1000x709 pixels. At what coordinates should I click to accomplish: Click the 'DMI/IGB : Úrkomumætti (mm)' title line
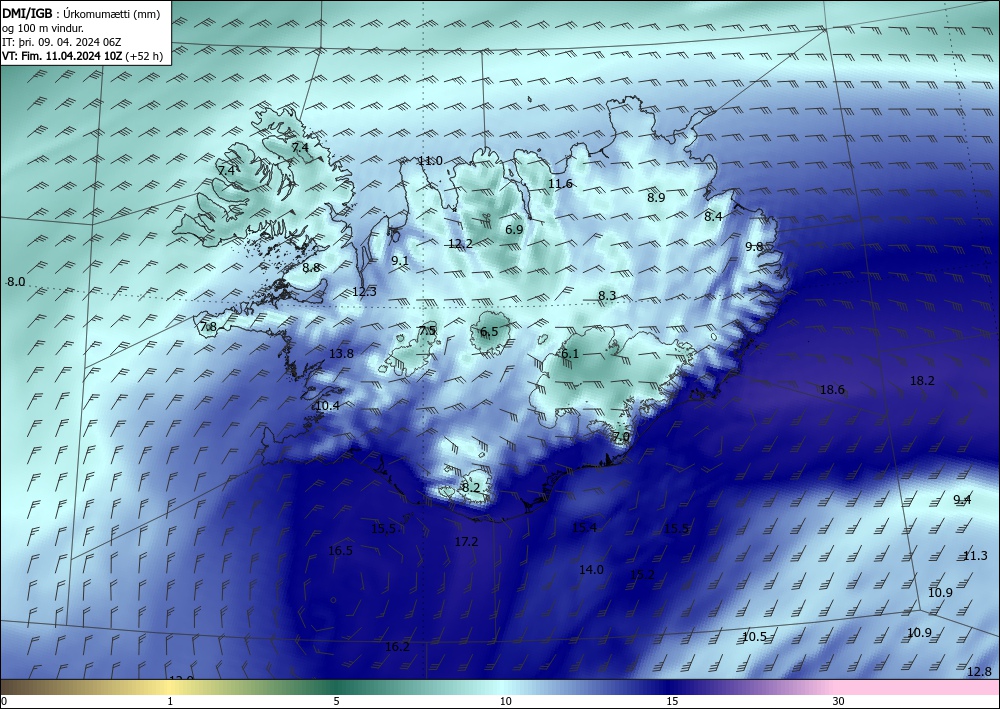point(81,15)
